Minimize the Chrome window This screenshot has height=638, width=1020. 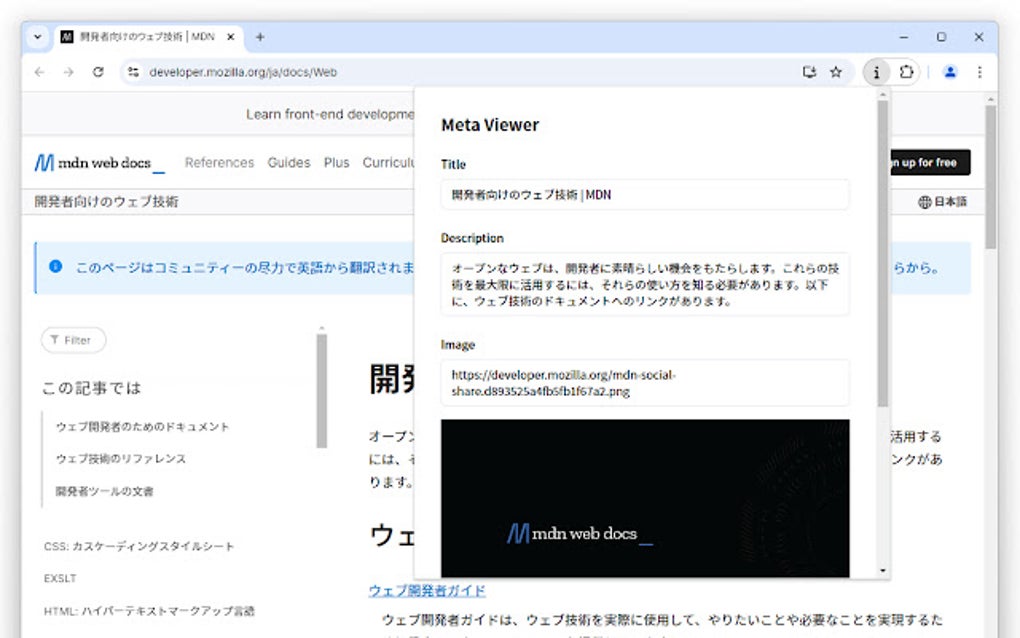[x=904, y=37]
